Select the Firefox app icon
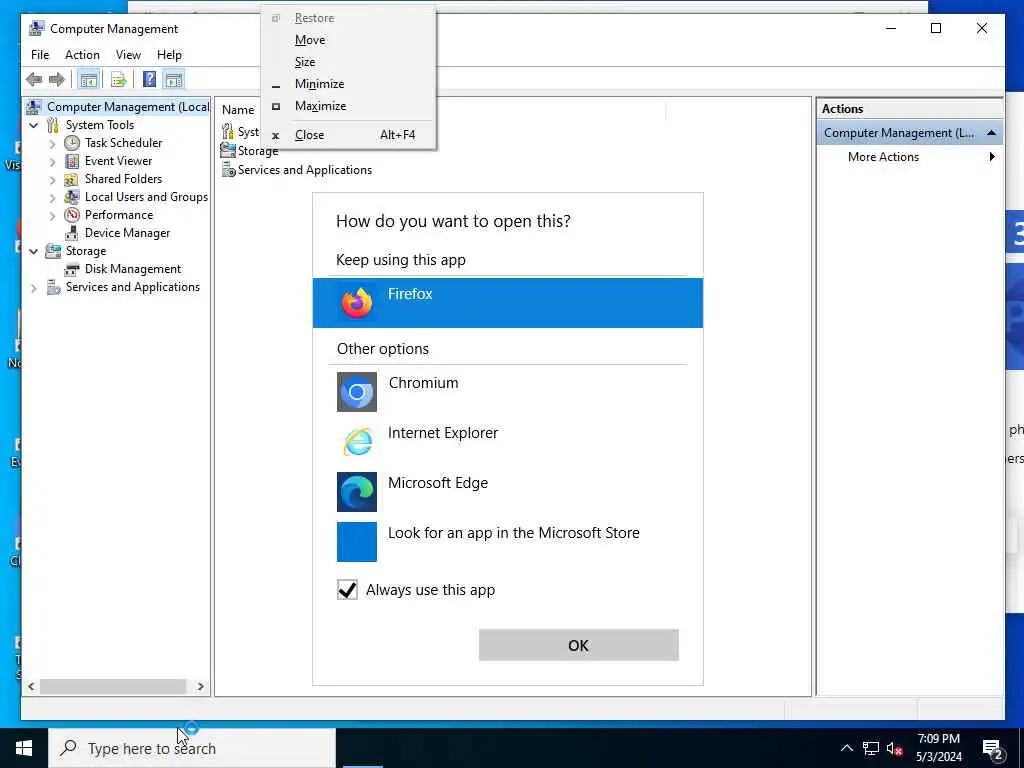This screenshot has width=1024, height=768. pos(357,303)
